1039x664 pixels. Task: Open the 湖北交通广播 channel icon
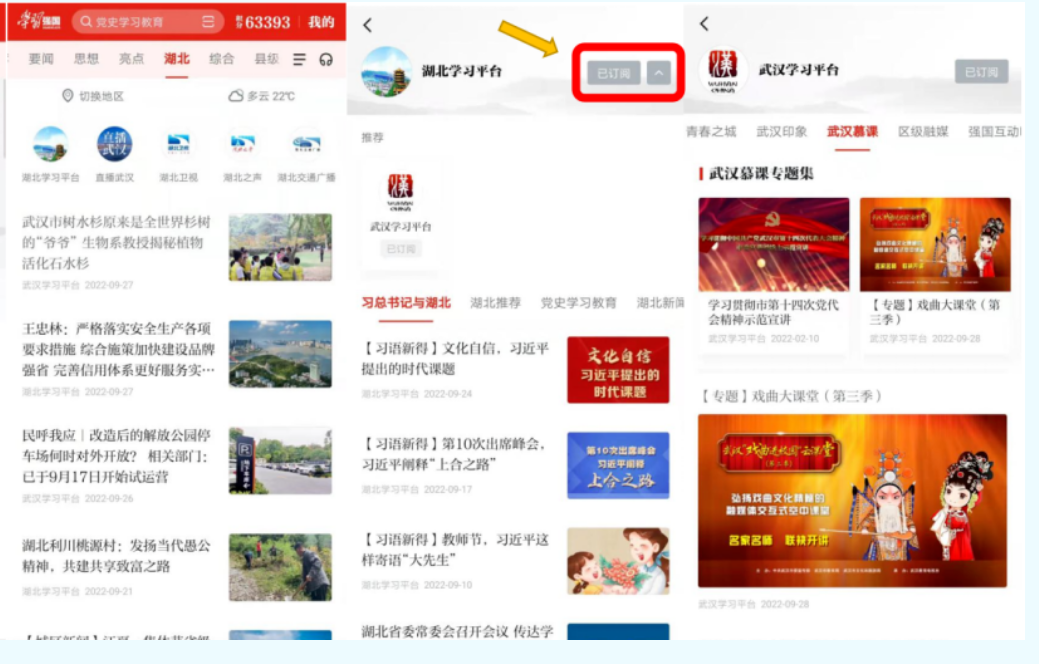point(306,145)
